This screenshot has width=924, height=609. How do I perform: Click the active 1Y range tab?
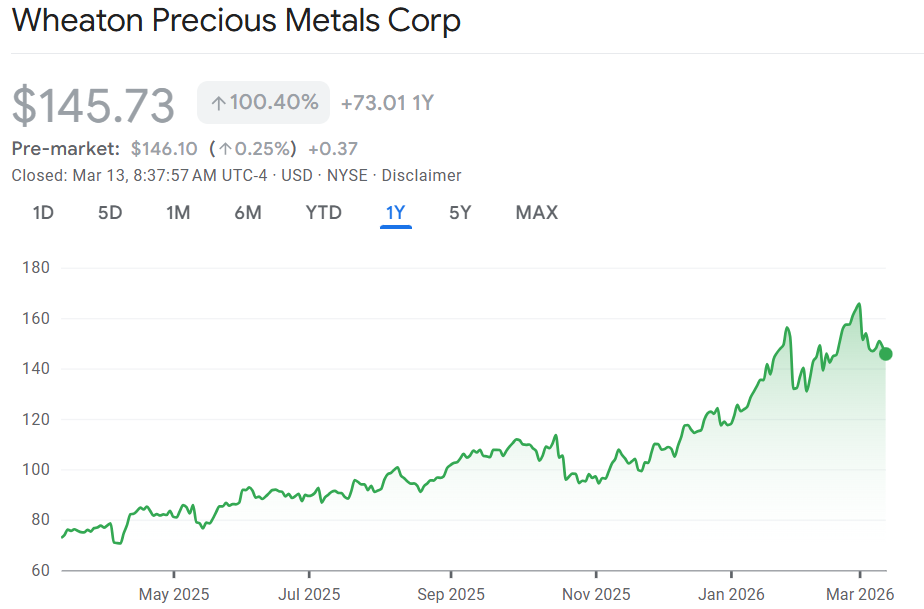tap(396, 212)
